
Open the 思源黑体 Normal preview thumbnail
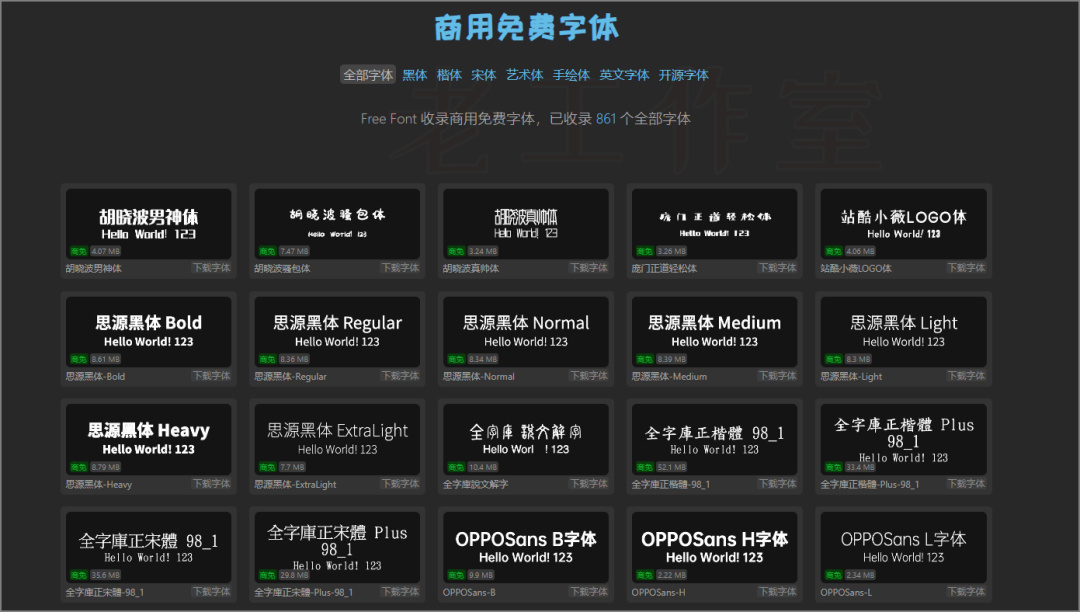[x=526, y=332]
